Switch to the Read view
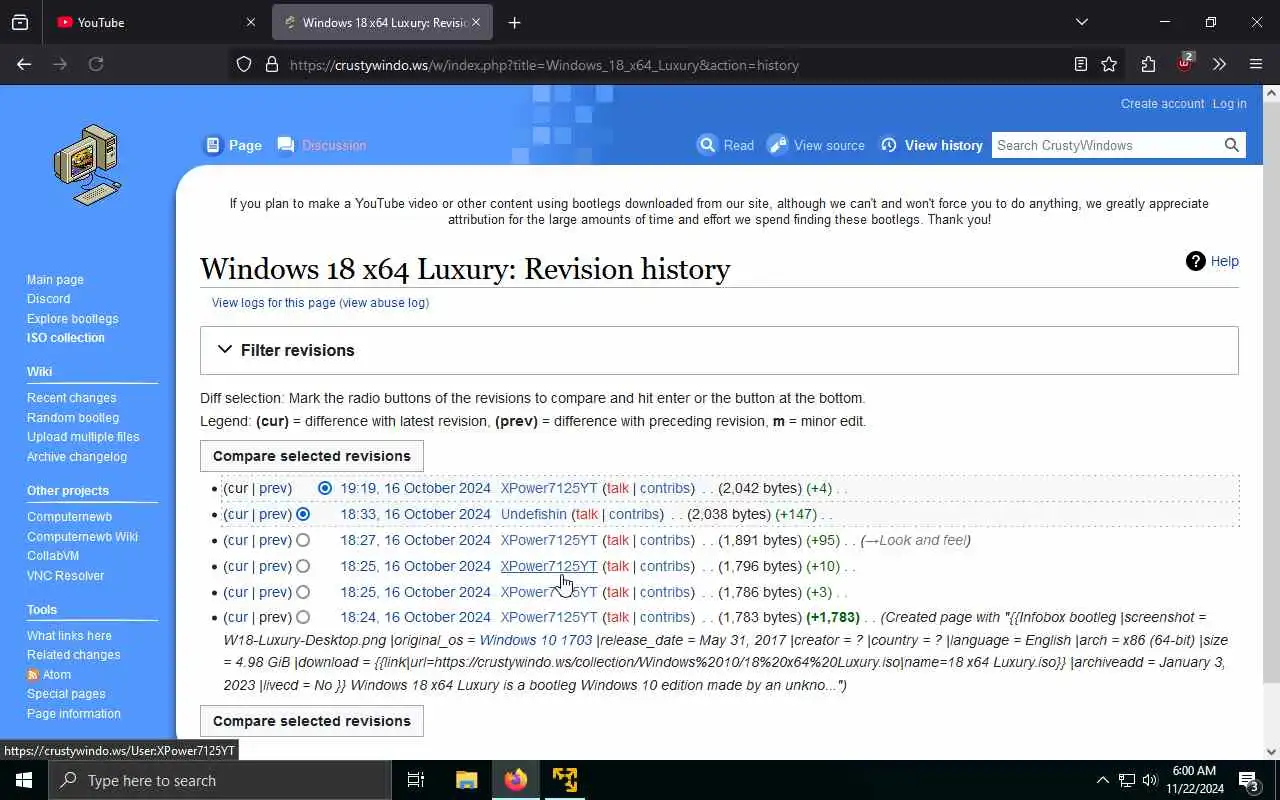This screenshot has width=1280, height=800. [x=726, y=145]
